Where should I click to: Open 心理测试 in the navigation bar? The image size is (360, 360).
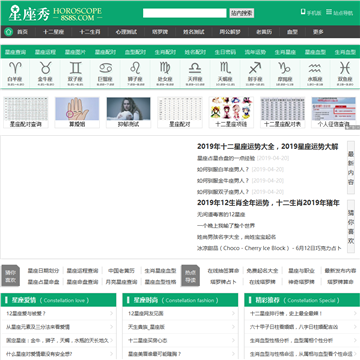(x=126, y=32)
